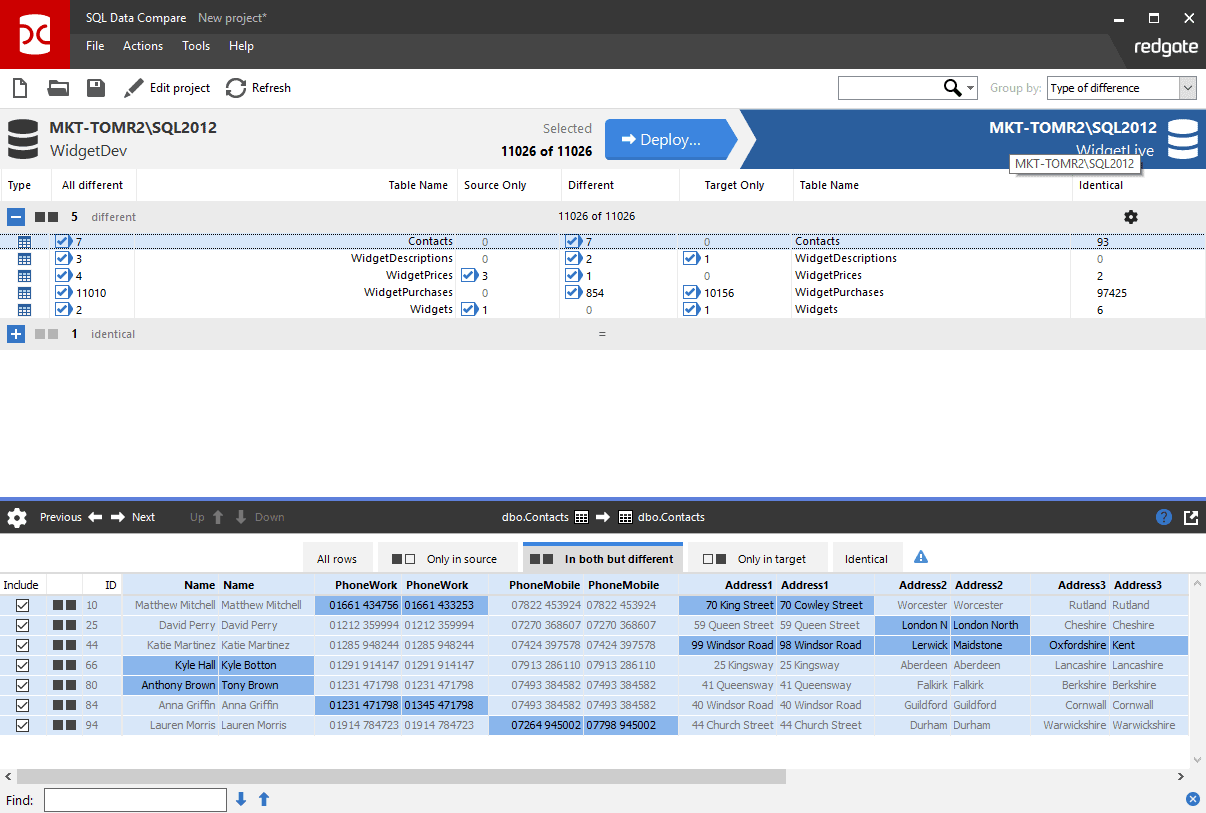
Task: Open the search box dropdown arrow
Action: (x=968, y=88)
